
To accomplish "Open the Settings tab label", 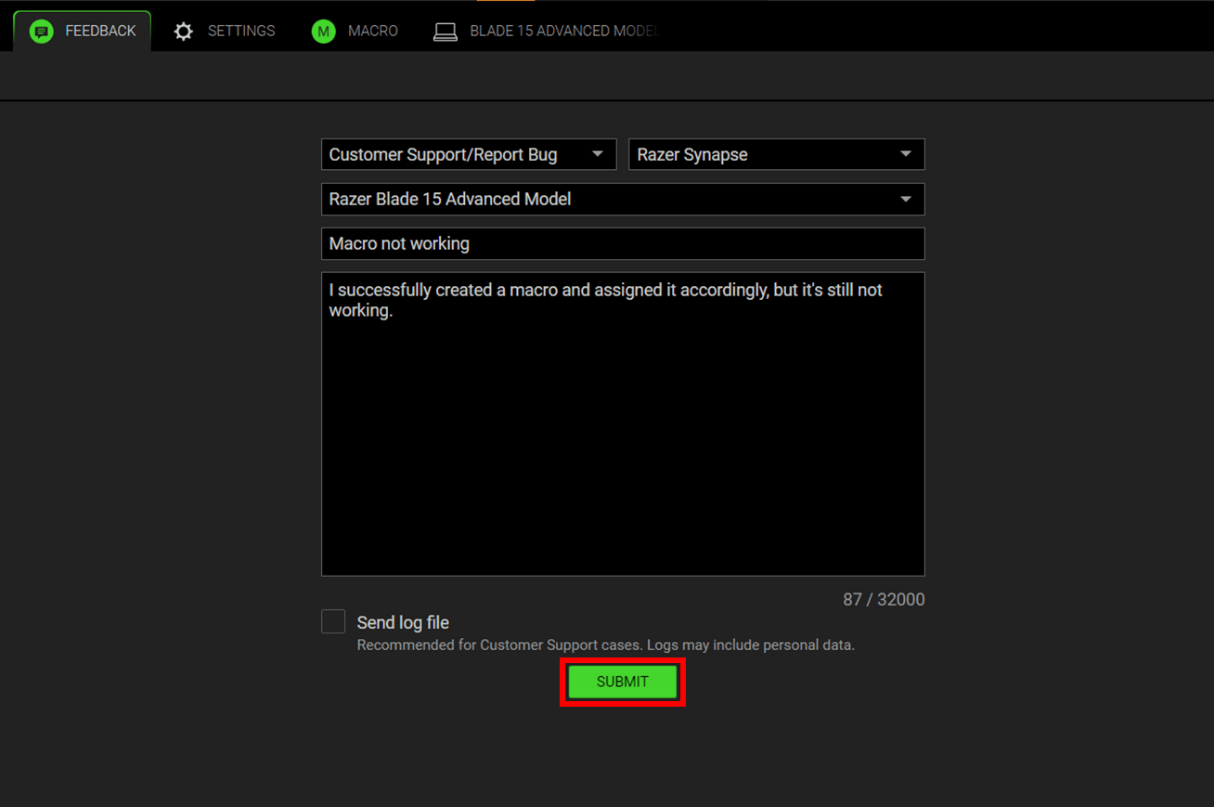I will click(241, 31).
